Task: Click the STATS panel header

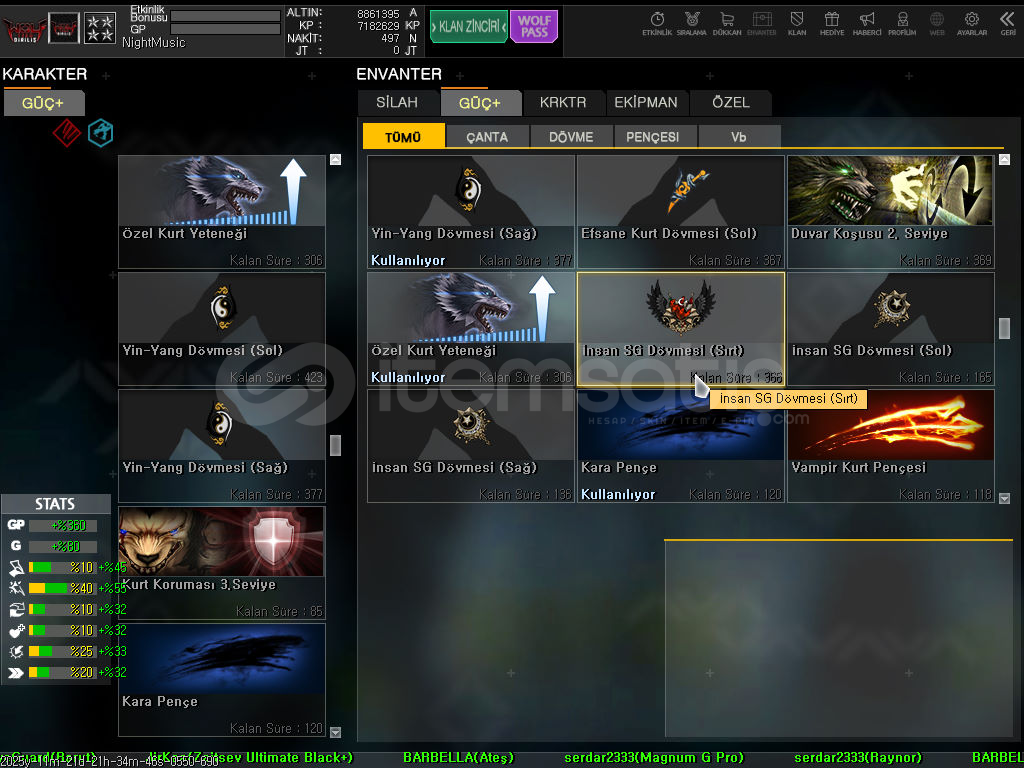Action: (56, 504)
